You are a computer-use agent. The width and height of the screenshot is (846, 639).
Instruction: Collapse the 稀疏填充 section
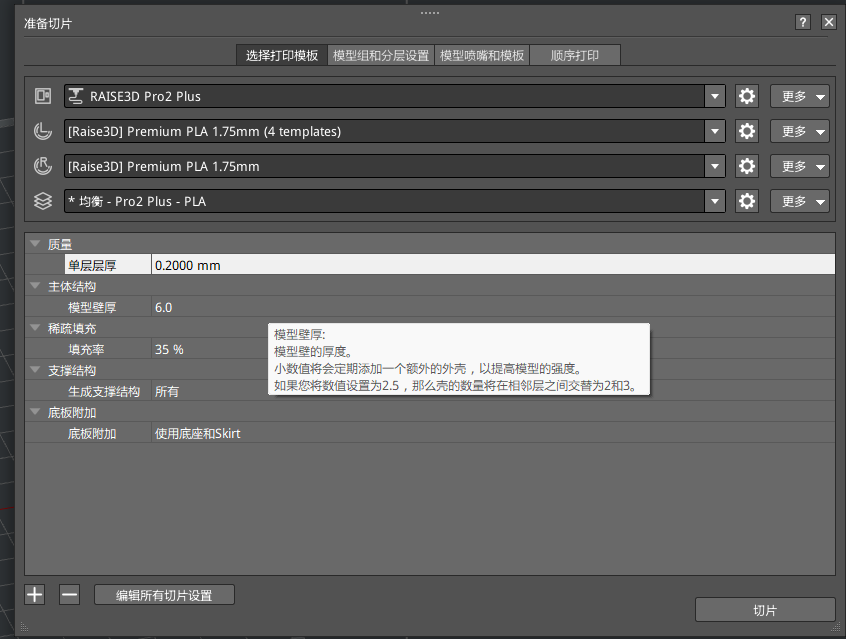pos(36,328)
